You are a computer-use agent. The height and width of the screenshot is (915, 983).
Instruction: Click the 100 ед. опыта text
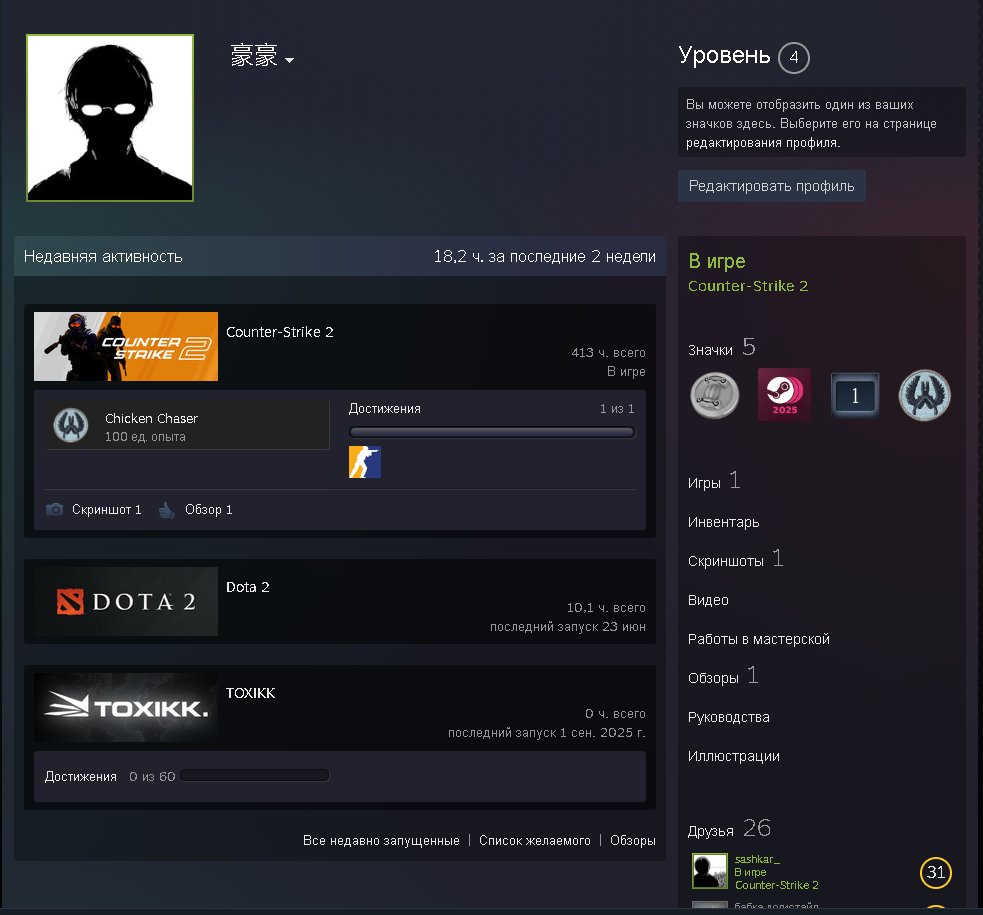pos(145,437)
